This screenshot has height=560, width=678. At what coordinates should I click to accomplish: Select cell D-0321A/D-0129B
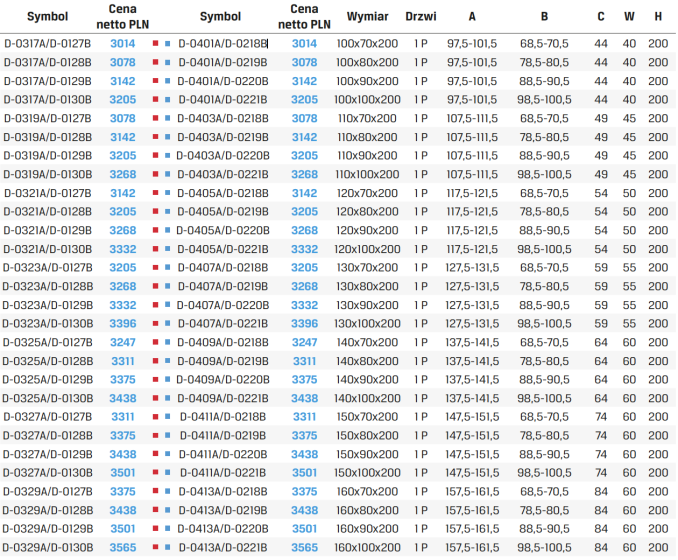[48, 230]
